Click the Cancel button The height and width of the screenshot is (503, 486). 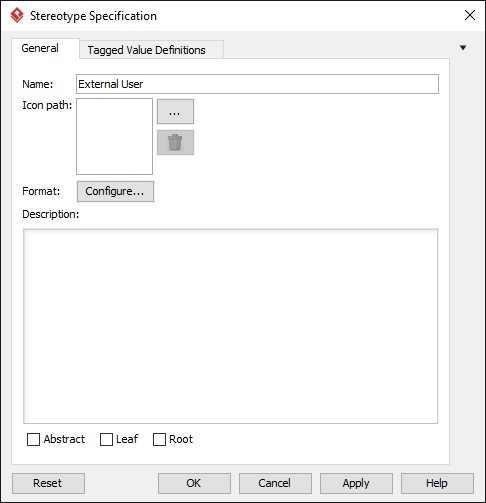[275, 483]
